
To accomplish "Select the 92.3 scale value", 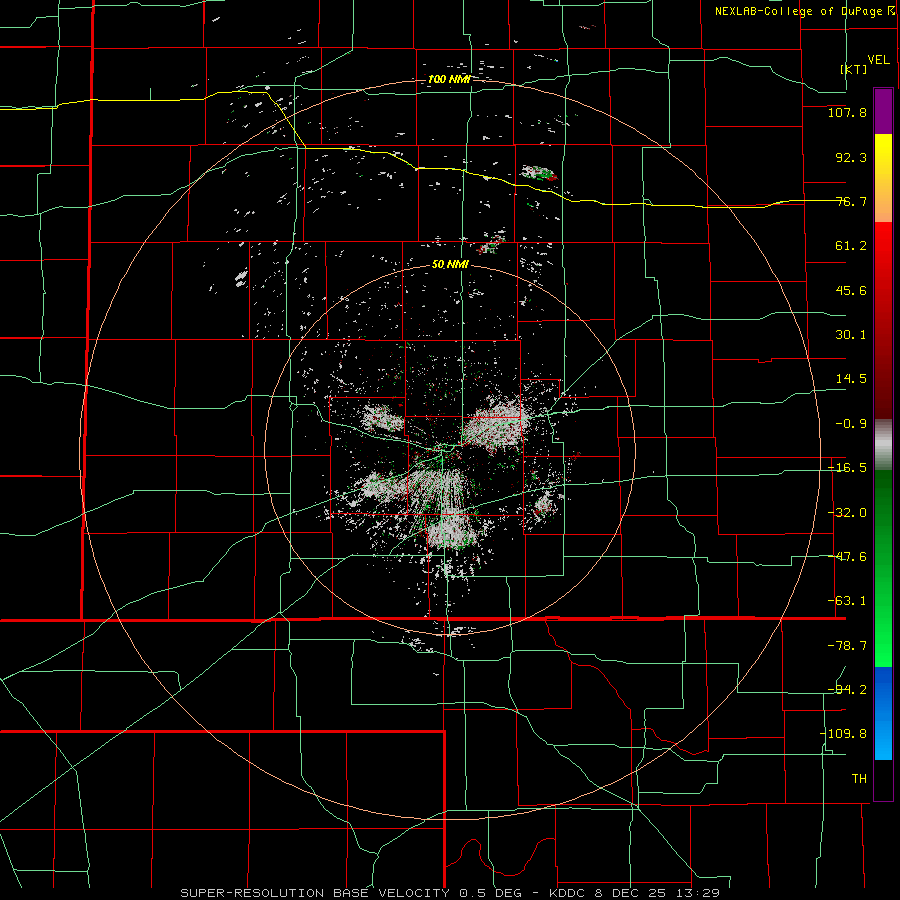I will point(851,157).
